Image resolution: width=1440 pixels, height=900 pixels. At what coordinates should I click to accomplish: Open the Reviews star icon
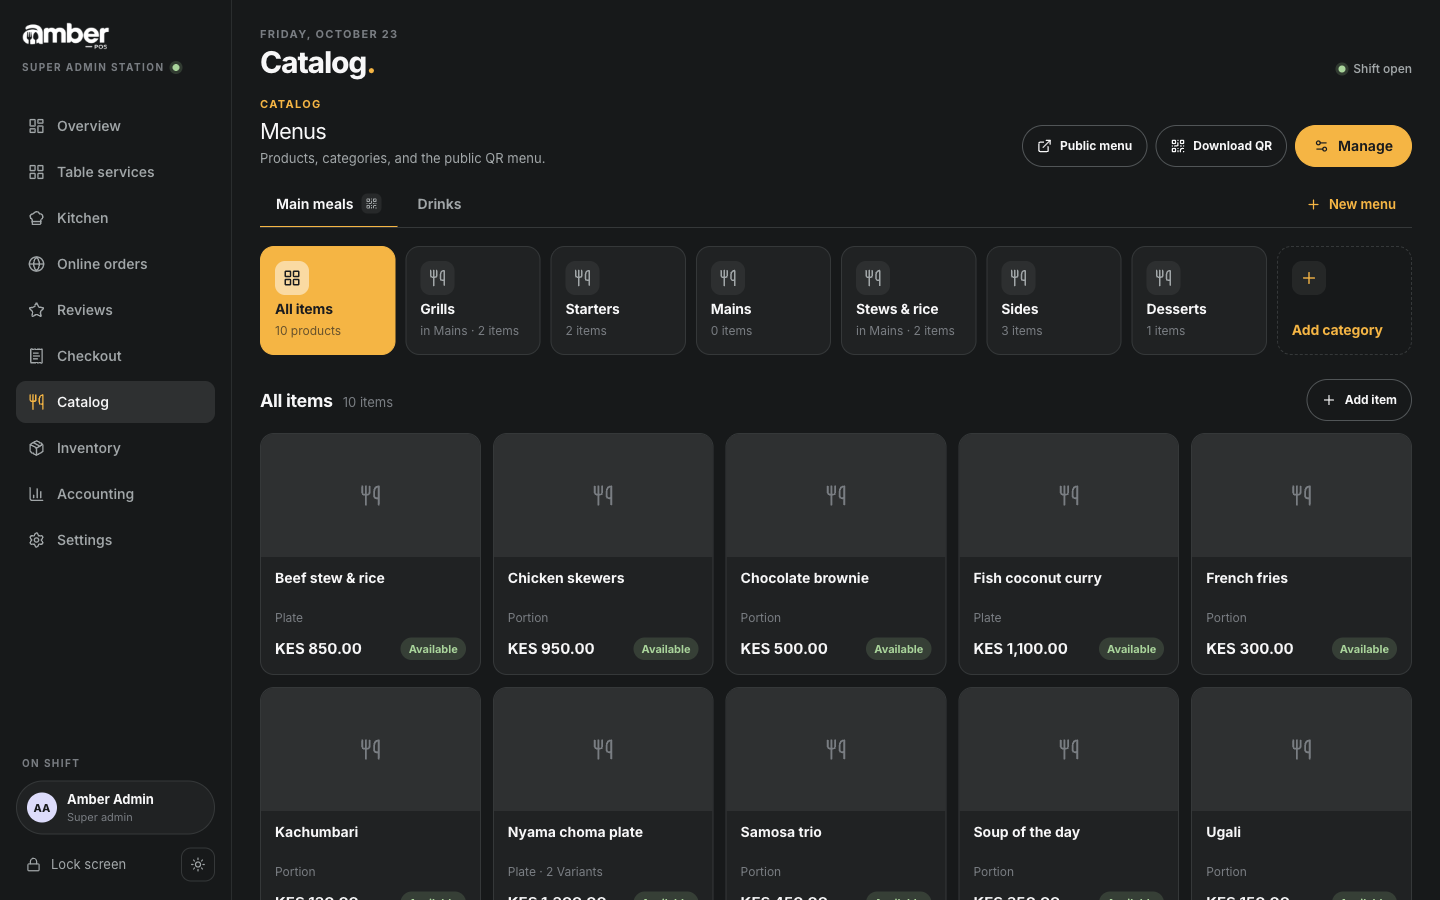[x=36, y=310]
